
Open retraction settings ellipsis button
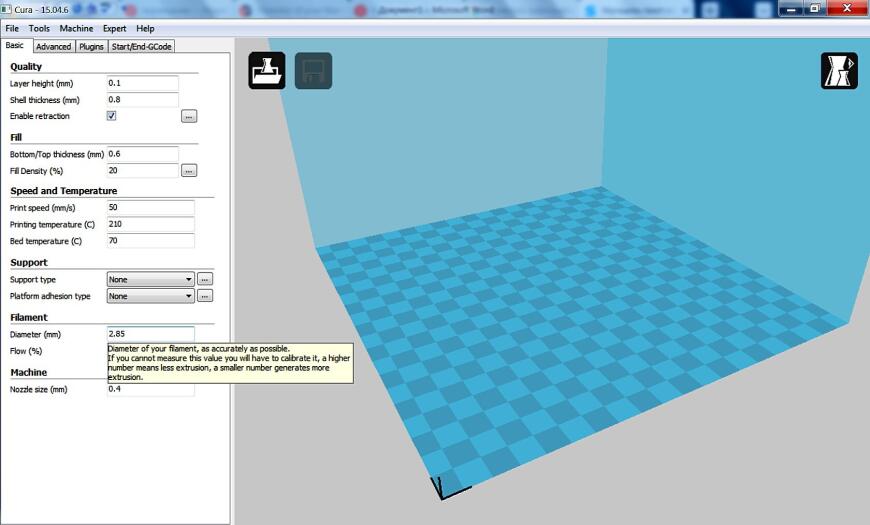point(189,116)
